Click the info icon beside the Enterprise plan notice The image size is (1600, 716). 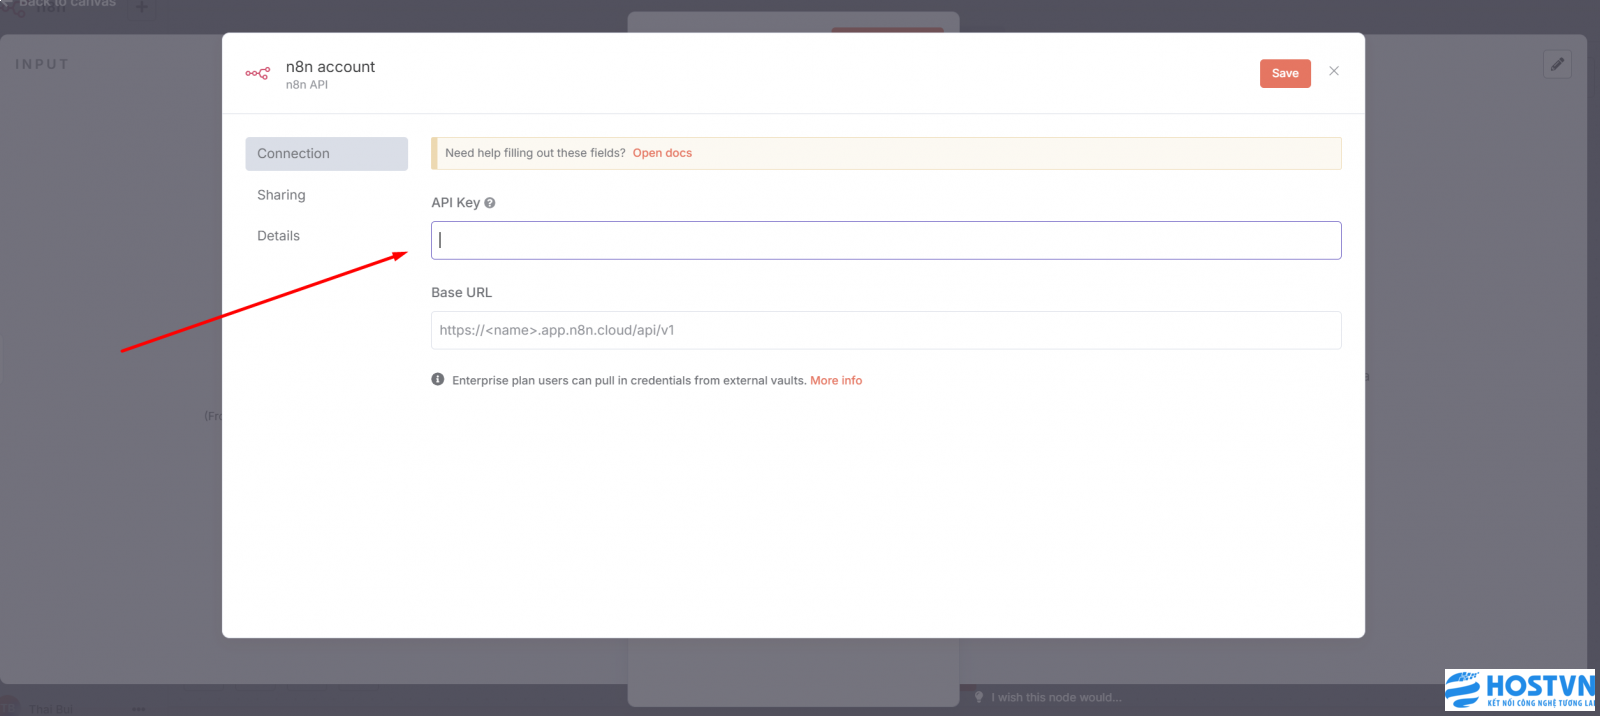point(438,380)
